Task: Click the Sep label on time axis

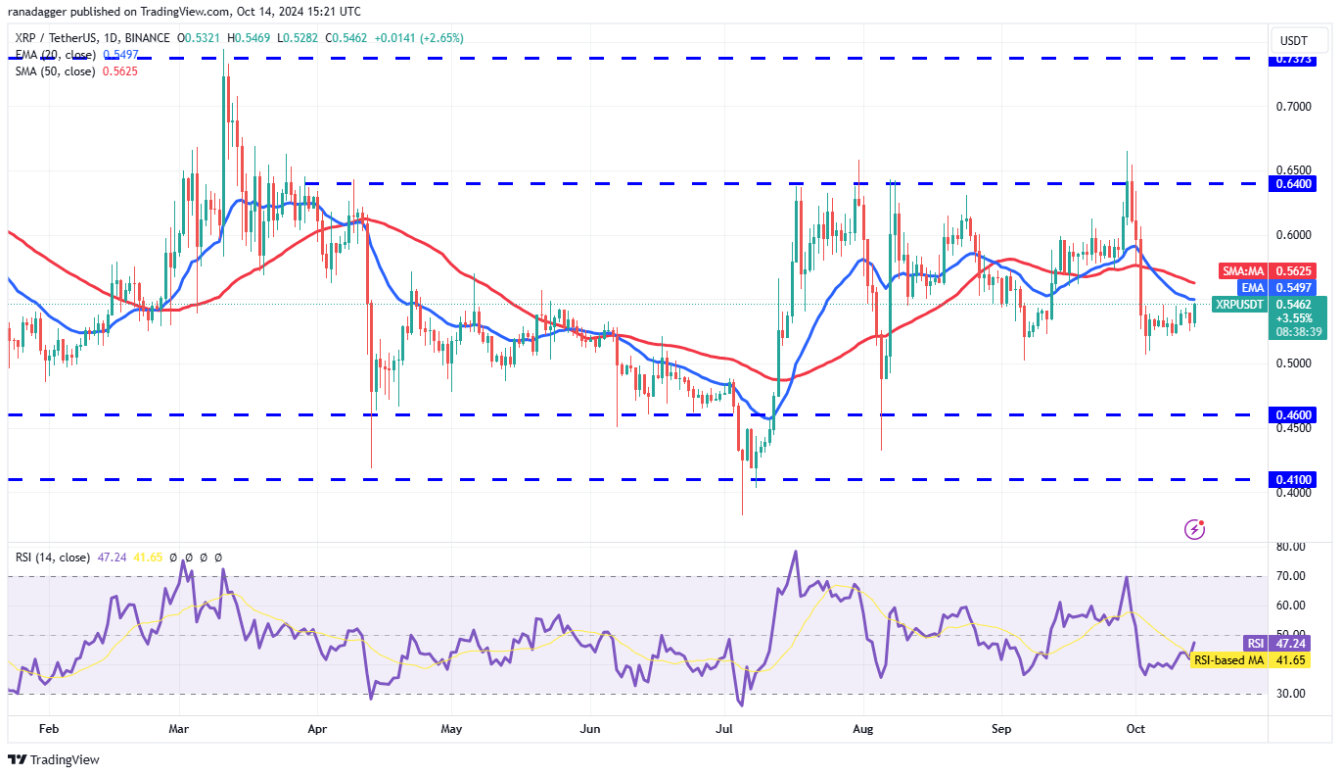Action: [1002, 730]
